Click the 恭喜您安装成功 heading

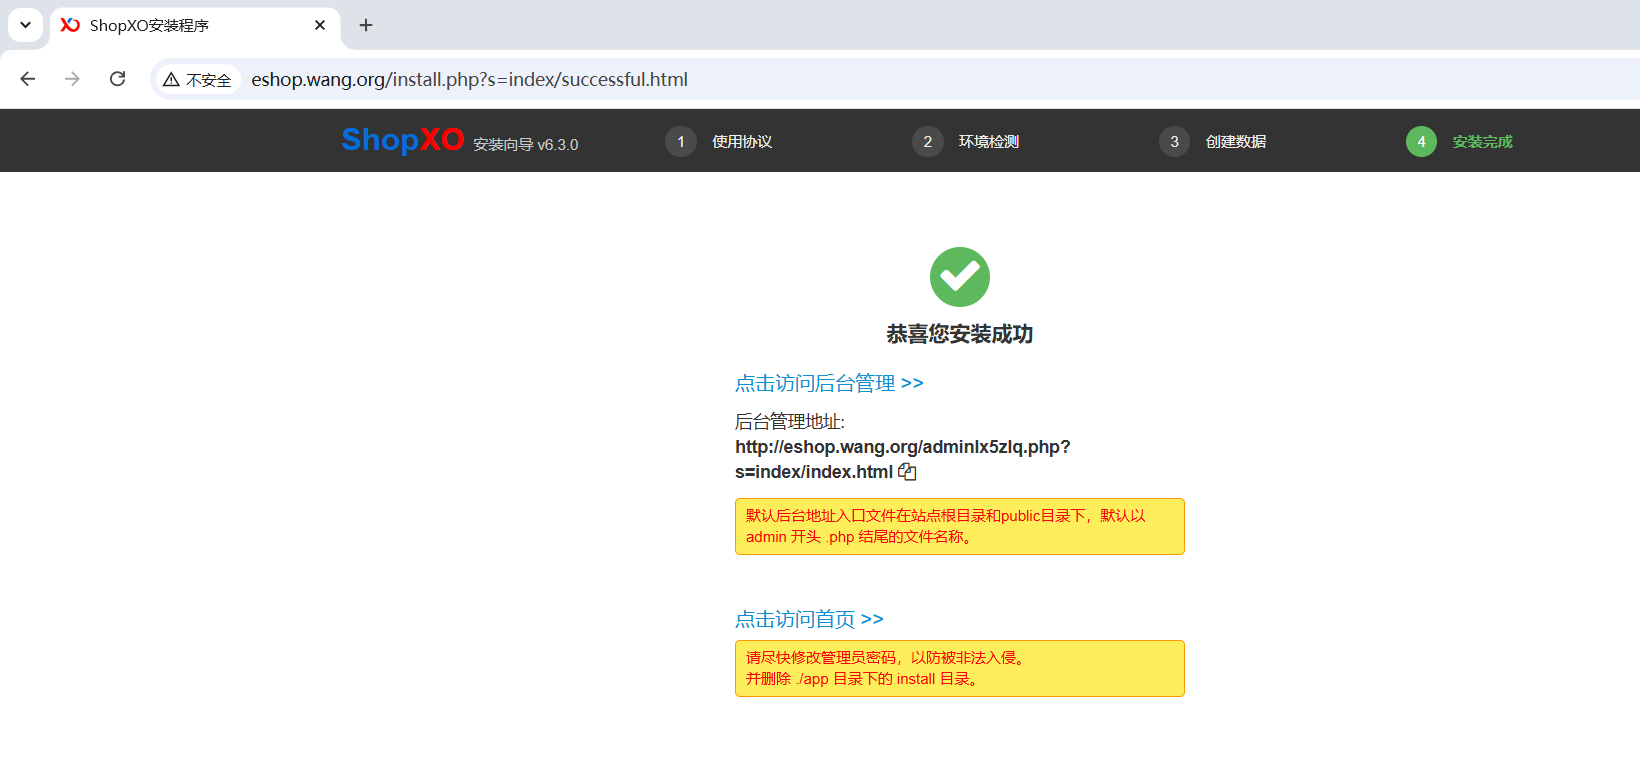click(x=960, y=334)
